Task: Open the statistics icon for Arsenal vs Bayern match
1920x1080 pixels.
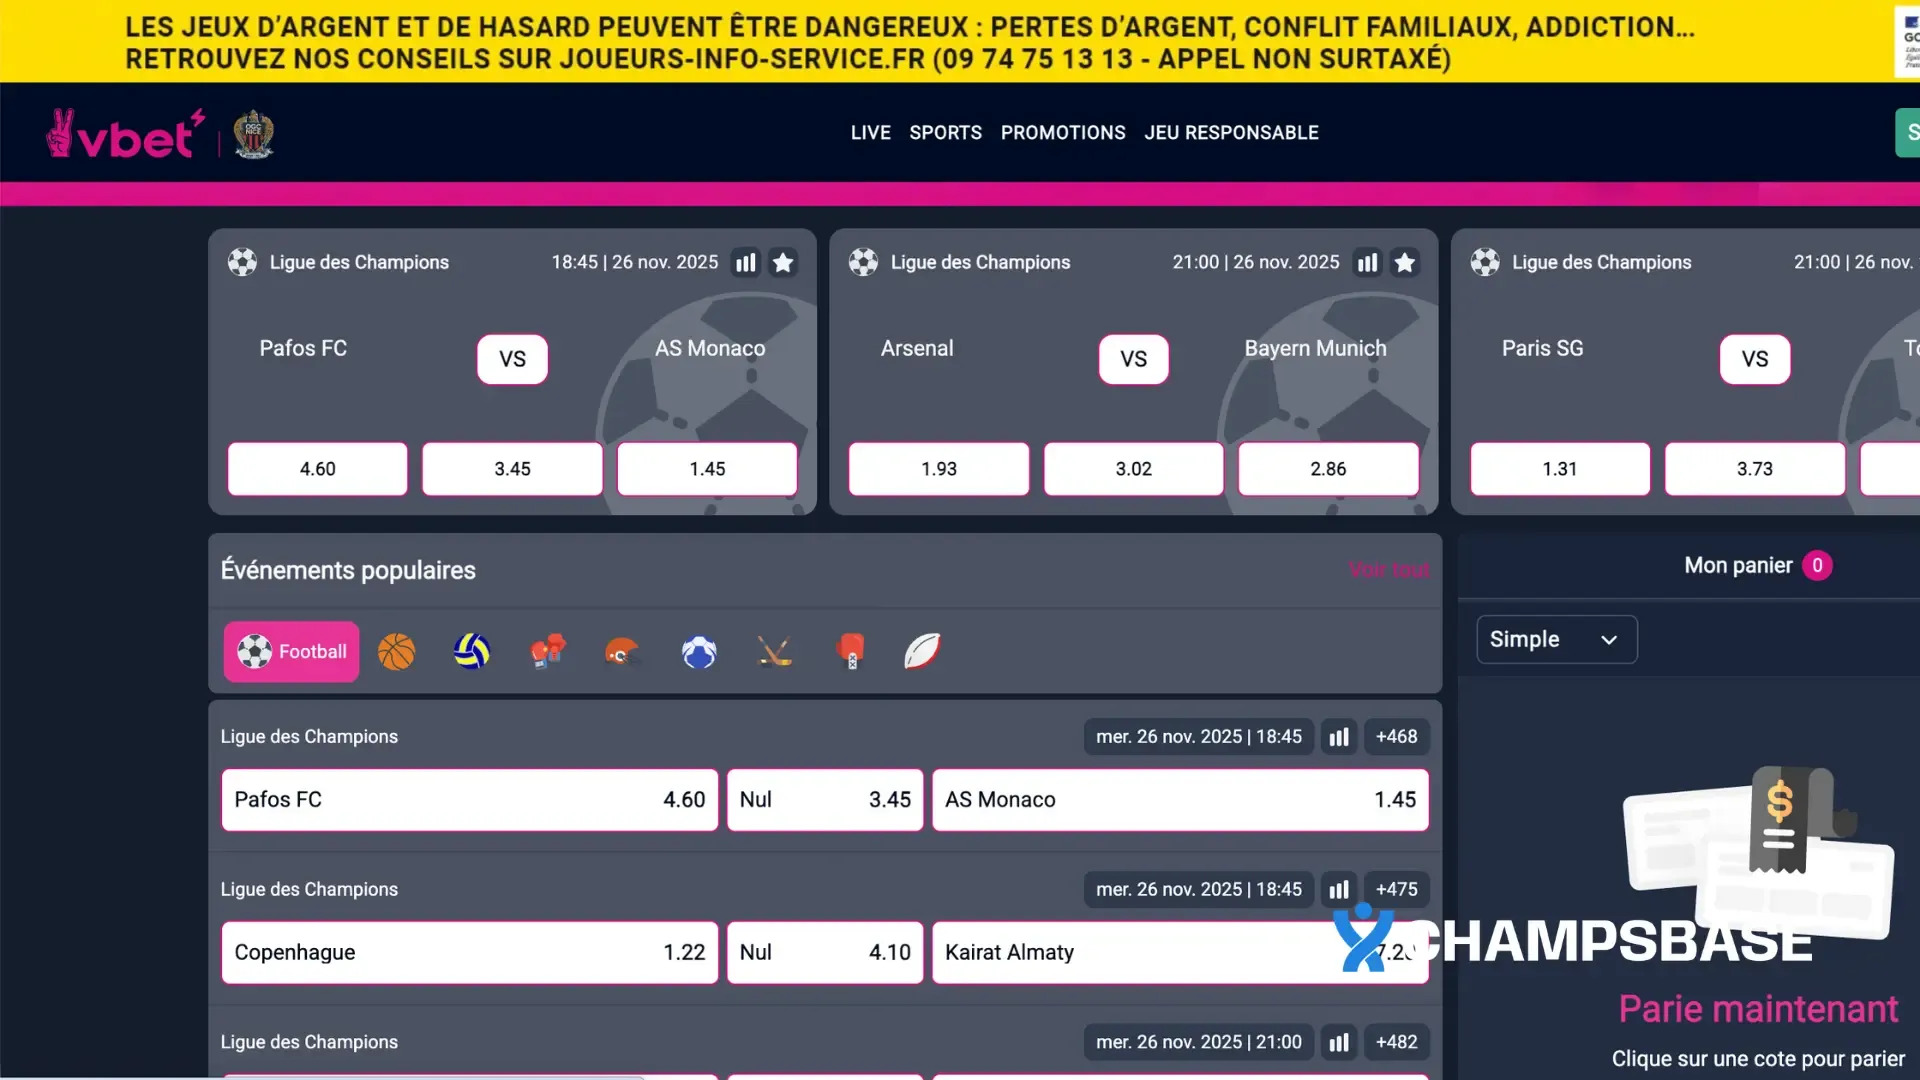Action: point(1367,262)
